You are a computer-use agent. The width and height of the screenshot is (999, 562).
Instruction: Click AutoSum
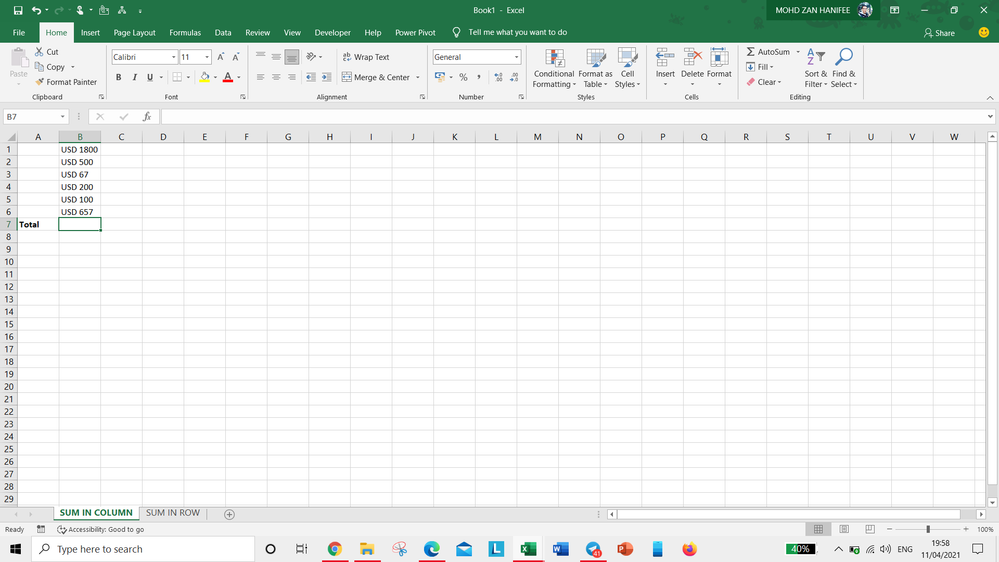pos(768,52)
